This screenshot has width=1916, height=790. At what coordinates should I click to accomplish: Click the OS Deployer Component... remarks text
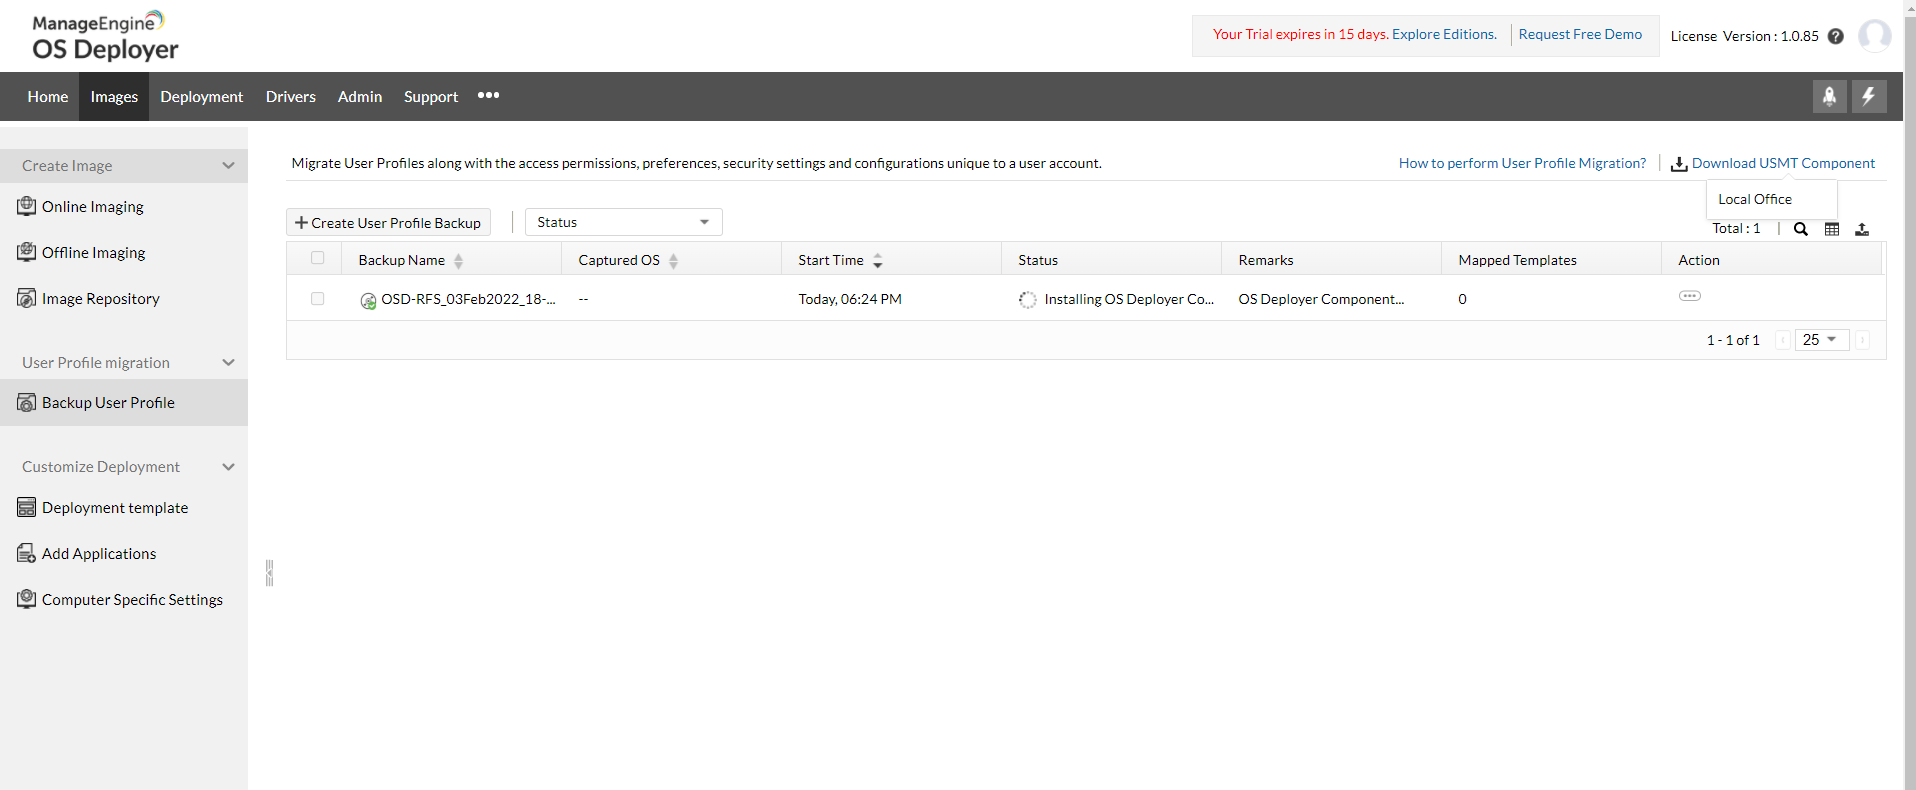pyautogui.click(x=1321, y=299)
